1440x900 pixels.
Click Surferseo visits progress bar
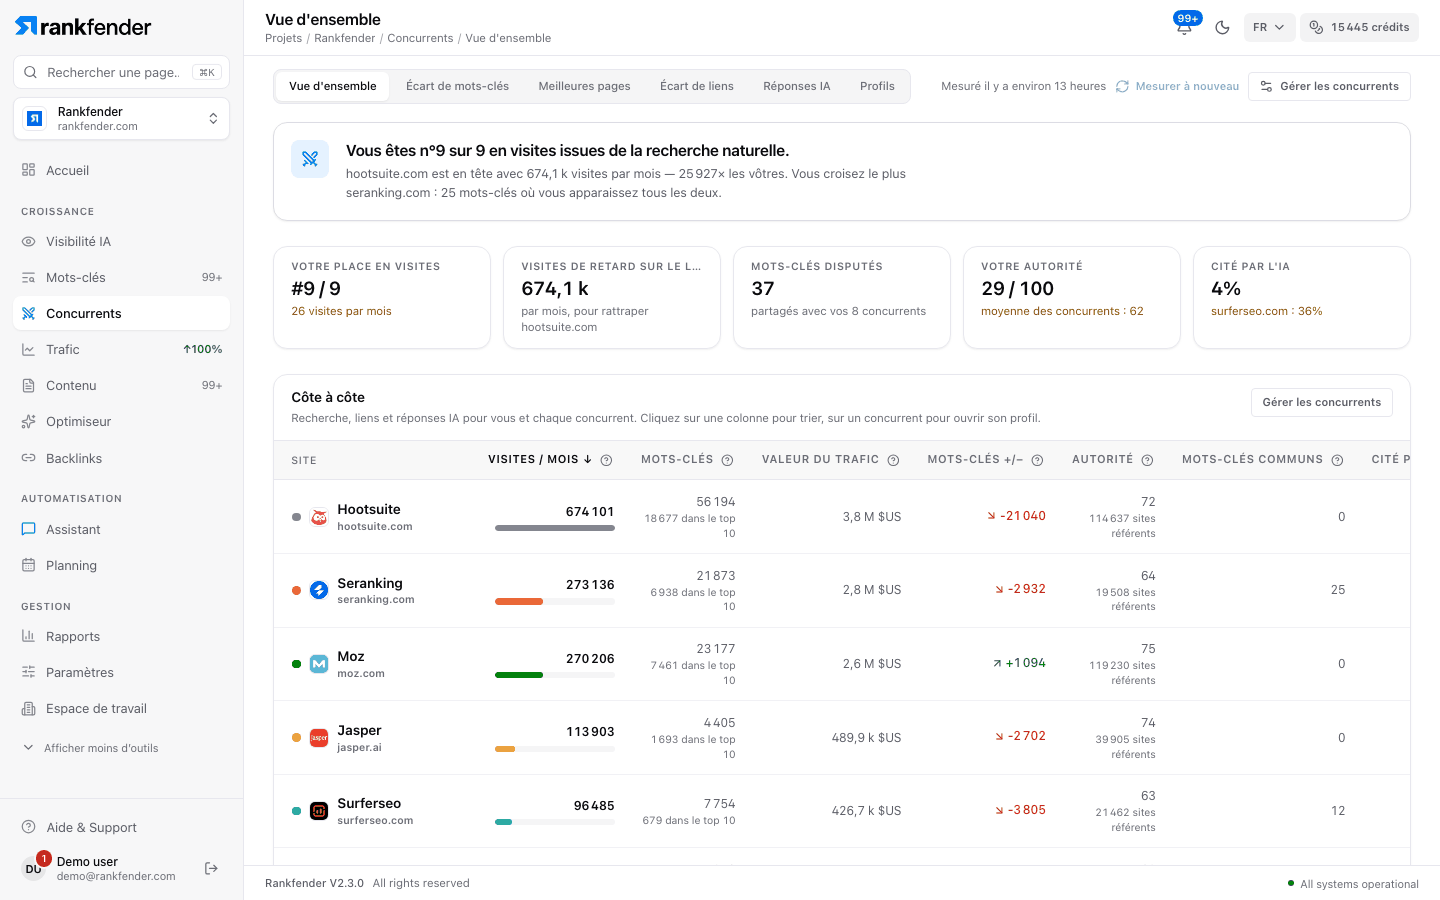pos(555,822)
